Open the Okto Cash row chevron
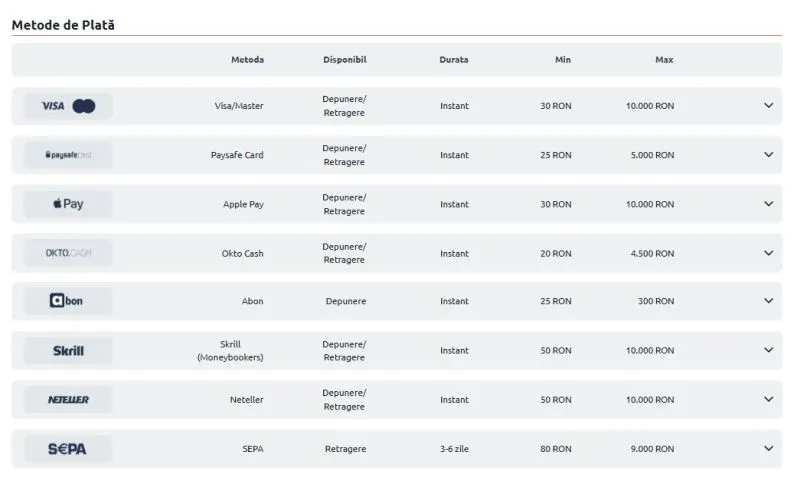Image resolution: width=800 pixels, height=485 pixels. click(768, 253)
